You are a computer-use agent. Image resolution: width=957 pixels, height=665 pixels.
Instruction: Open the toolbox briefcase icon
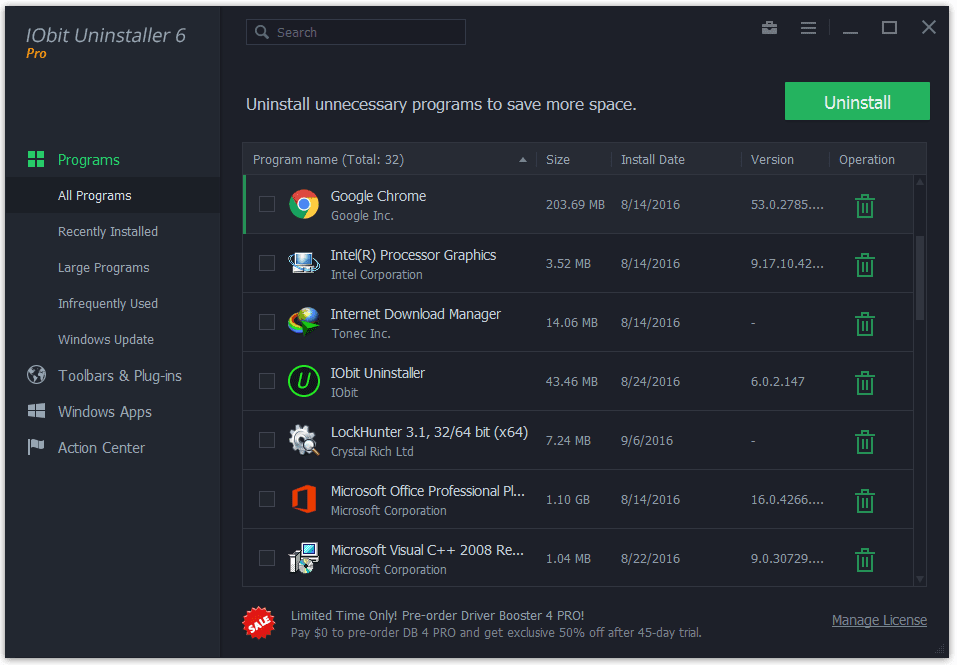tap(769, 27)
